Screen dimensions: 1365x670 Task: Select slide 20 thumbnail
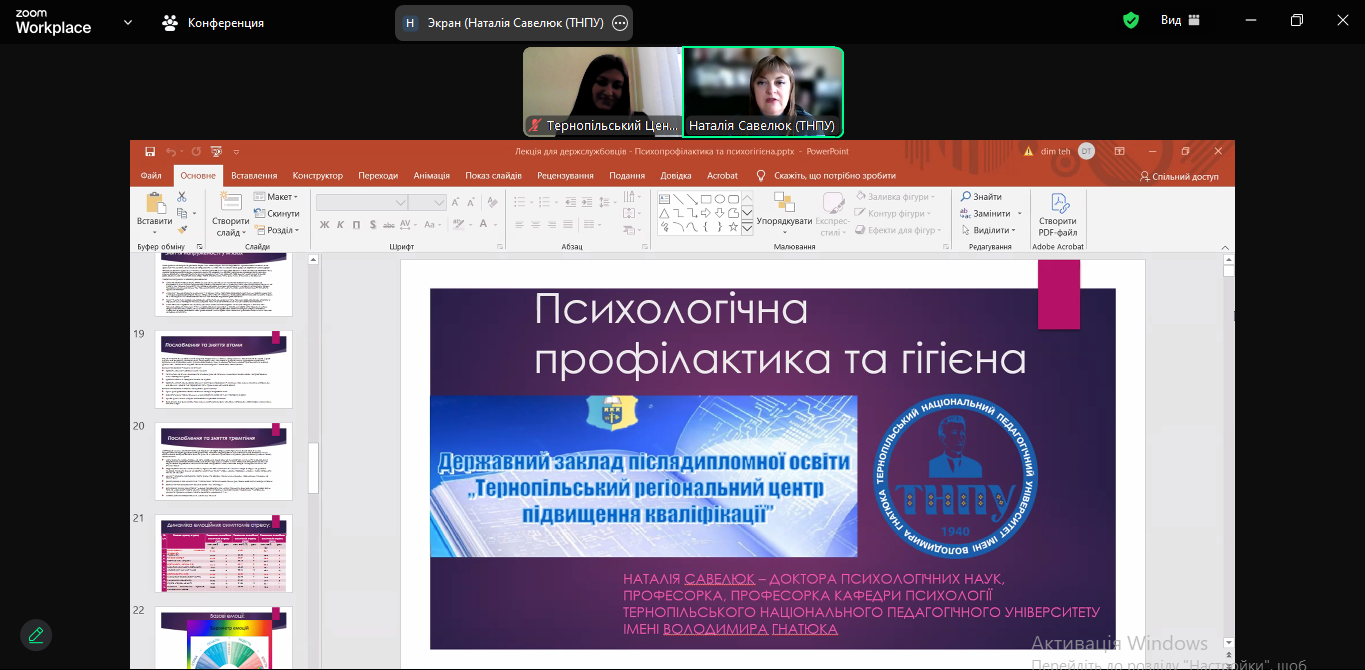pyautogui.click(x=223, y=461)
